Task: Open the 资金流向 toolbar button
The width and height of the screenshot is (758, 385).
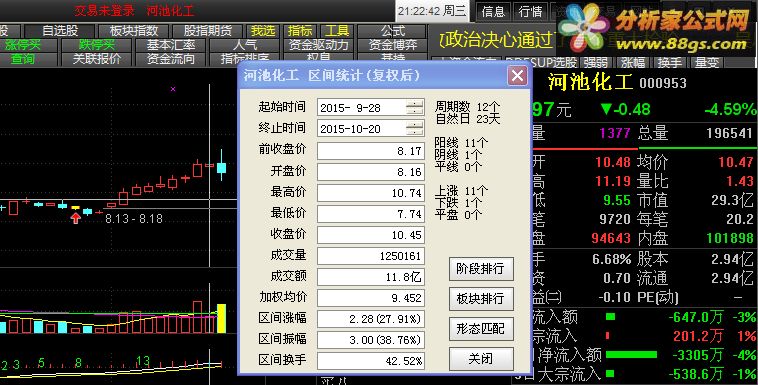Action: 171,59
